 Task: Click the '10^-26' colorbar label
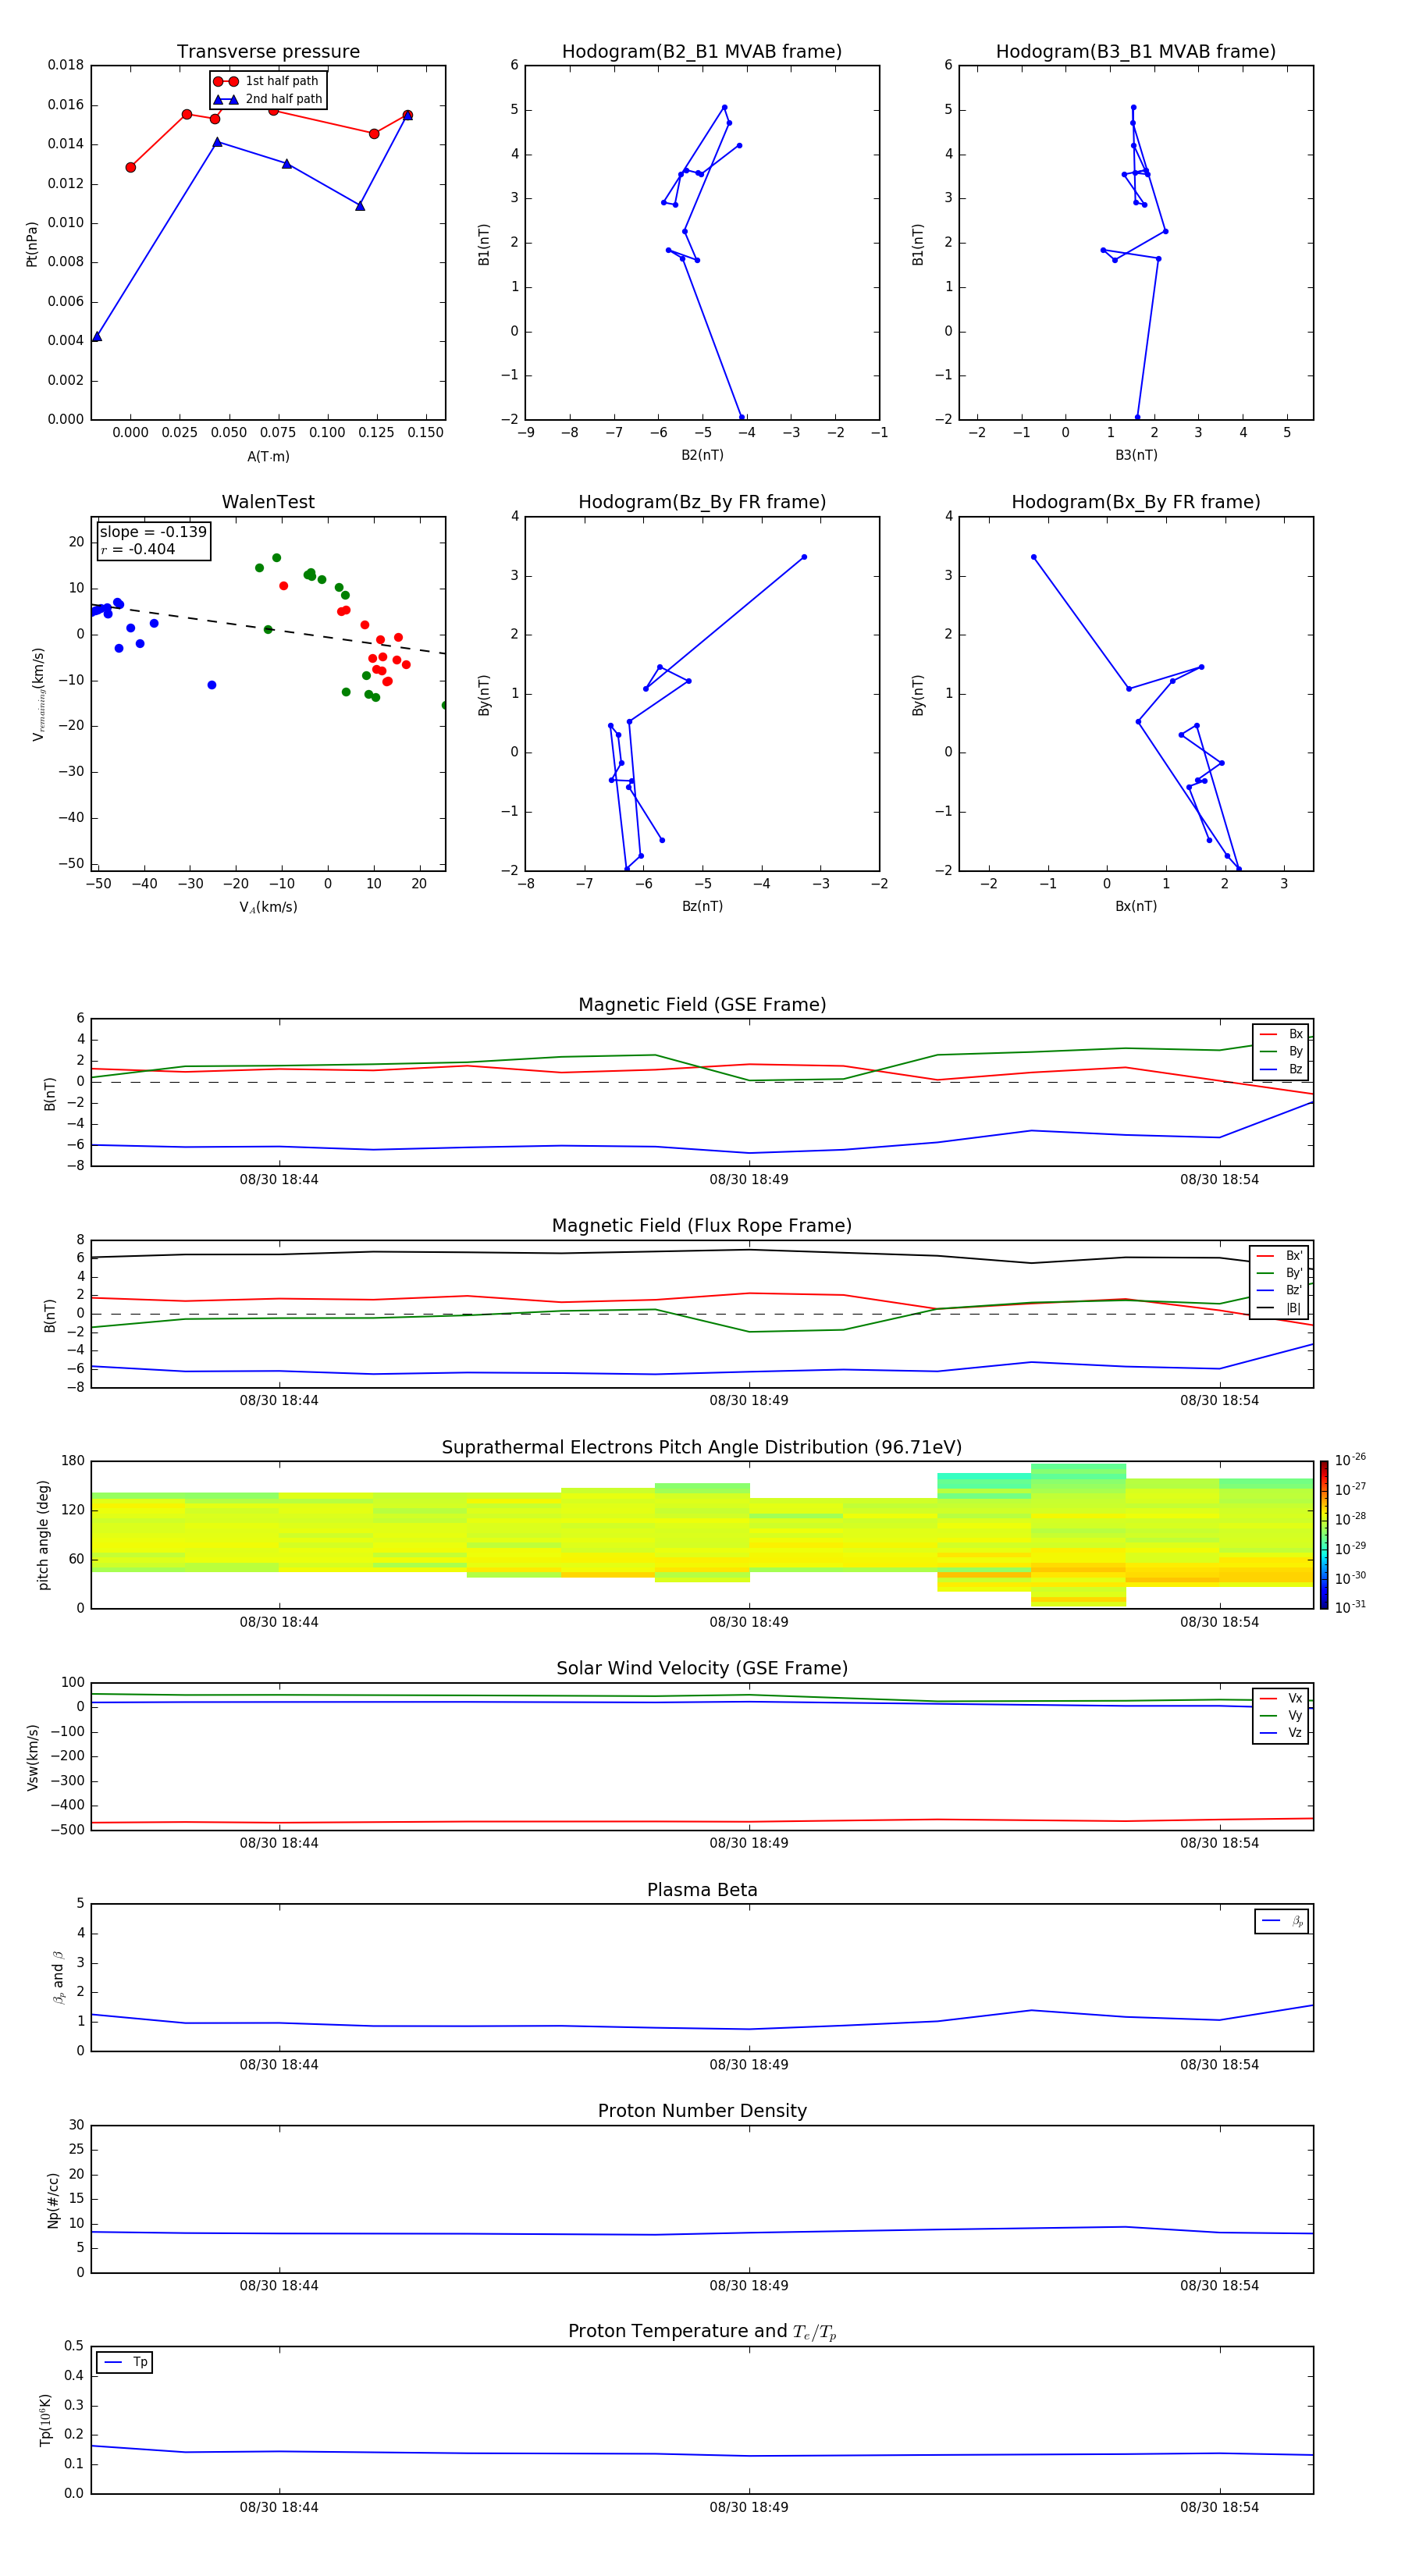[x=1350, y=1460]
